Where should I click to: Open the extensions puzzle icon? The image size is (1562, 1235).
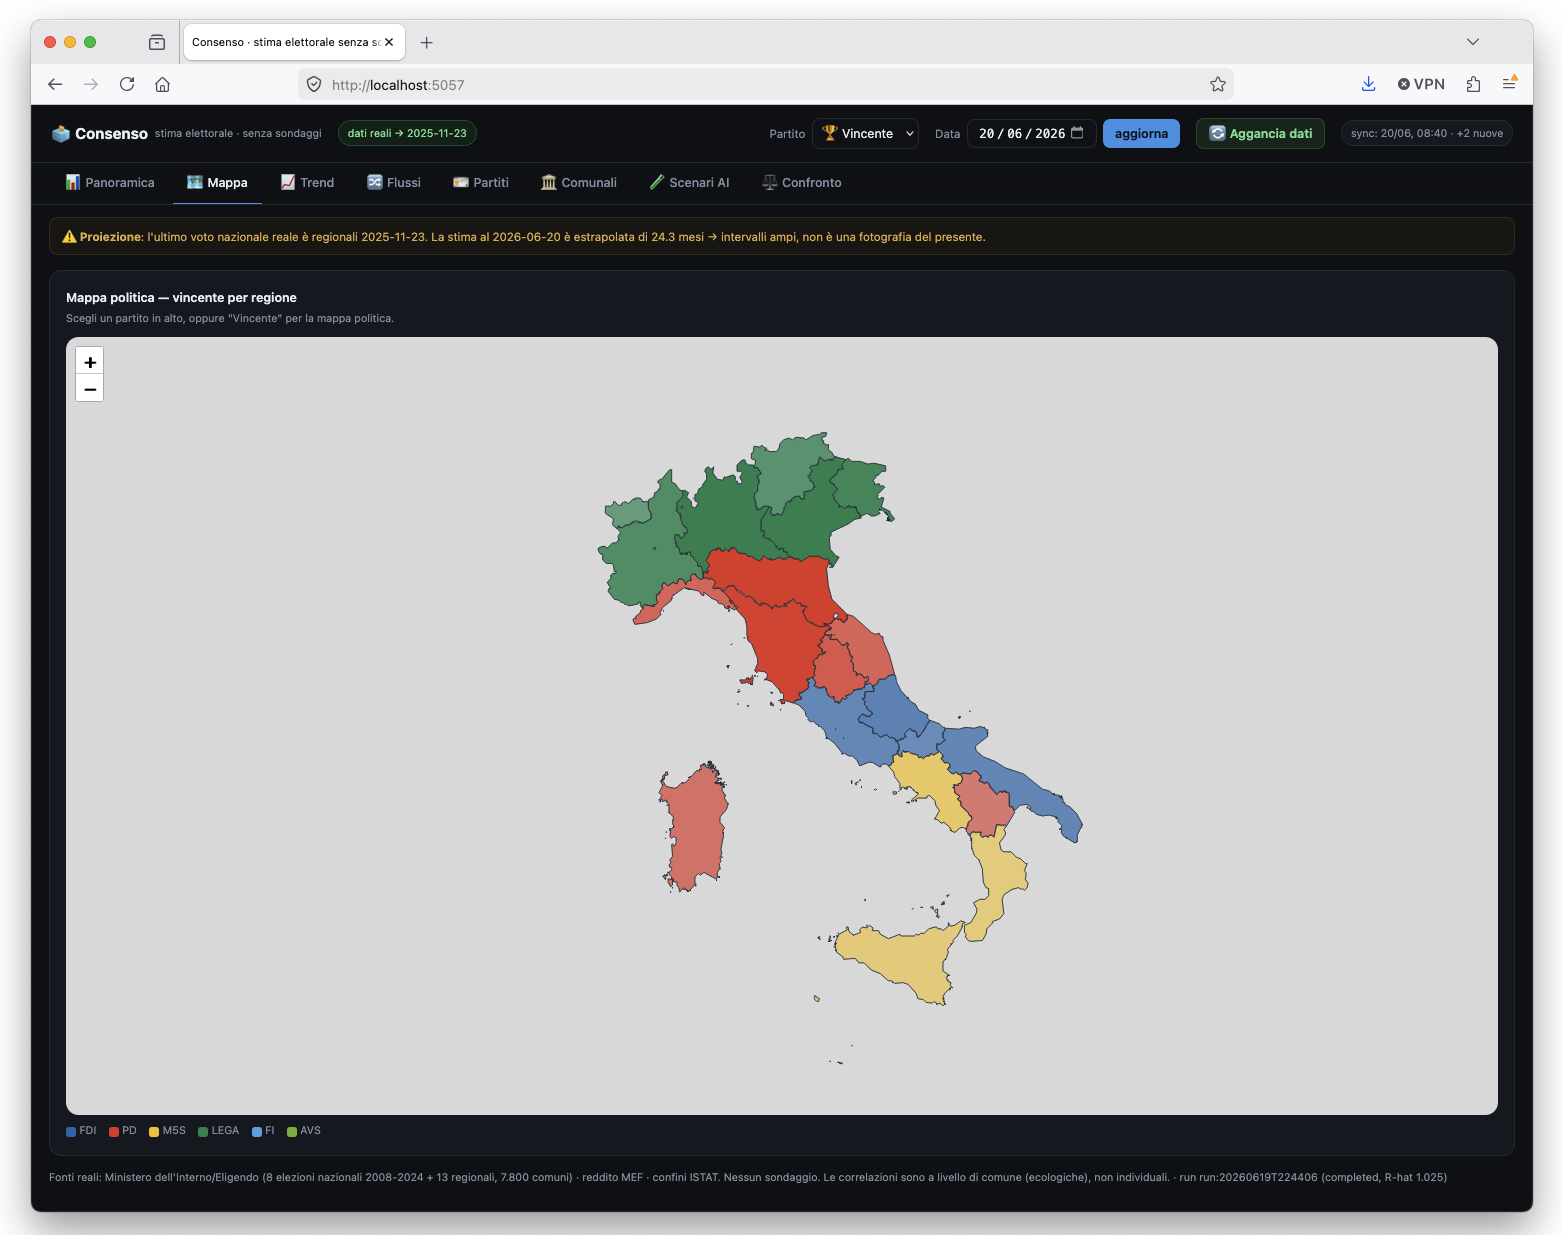pos(1473,84)
